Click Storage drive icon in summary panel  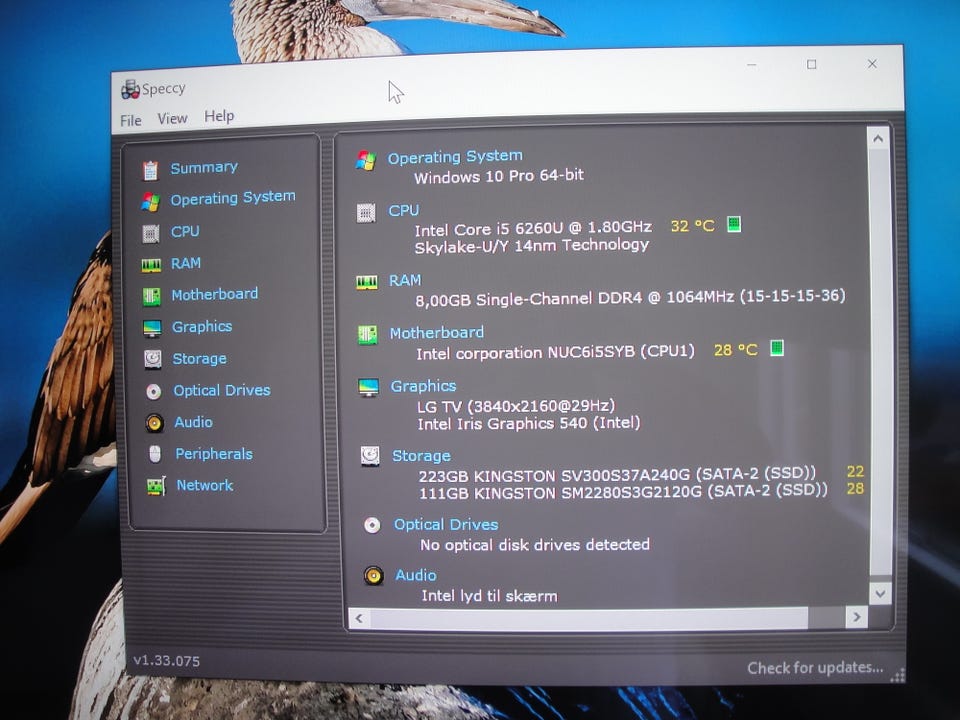[x=370, y=456]
